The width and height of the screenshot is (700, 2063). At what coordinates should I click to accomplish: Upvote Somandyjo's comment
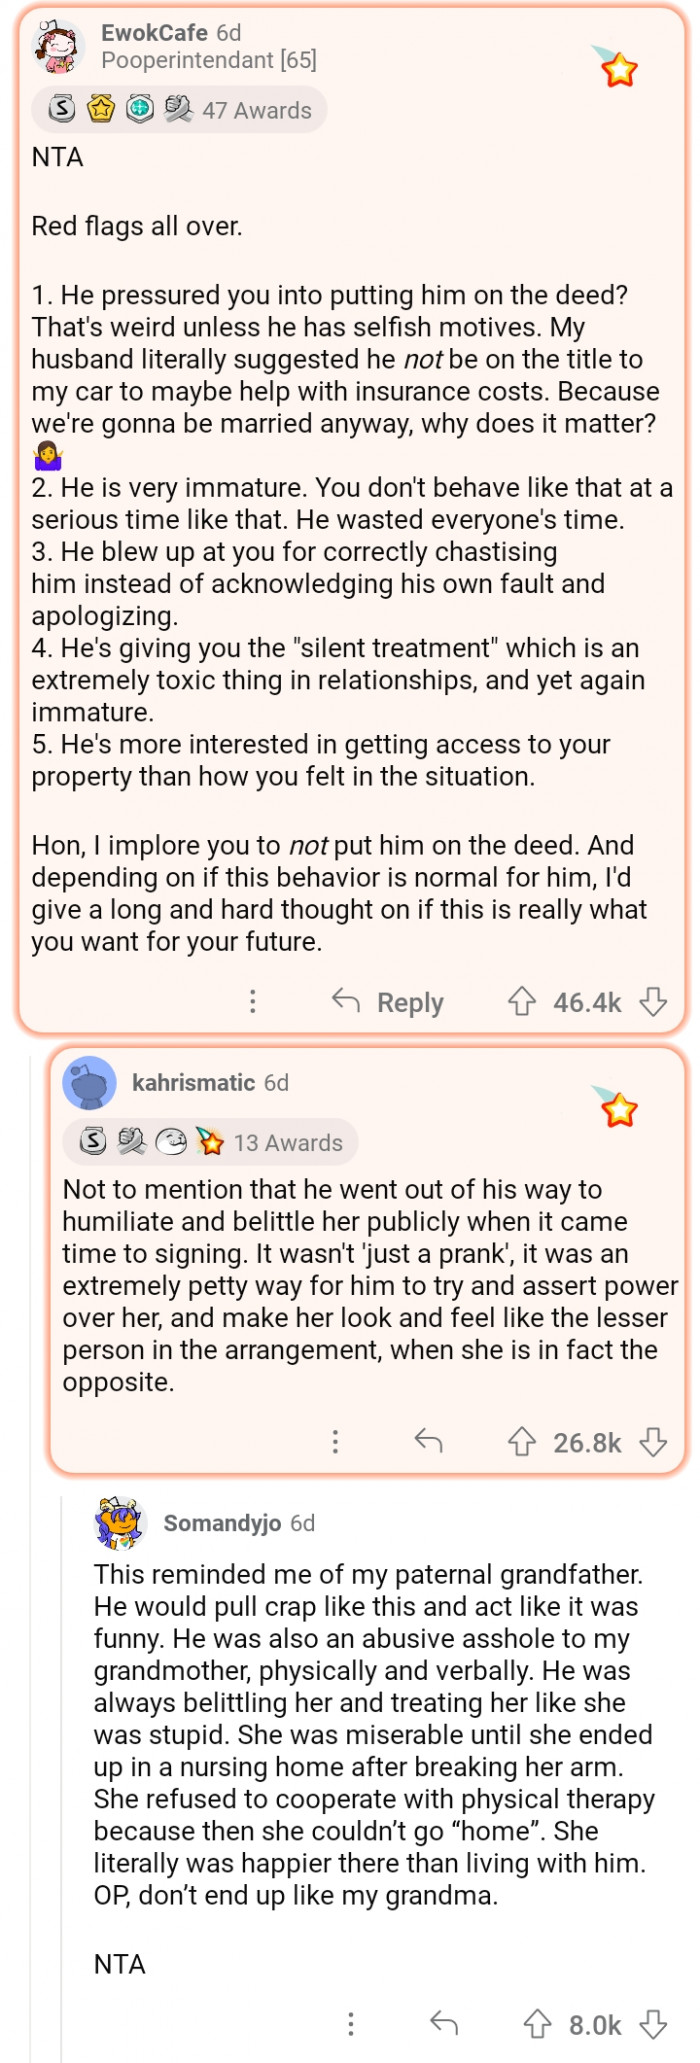click(538, 2024)
